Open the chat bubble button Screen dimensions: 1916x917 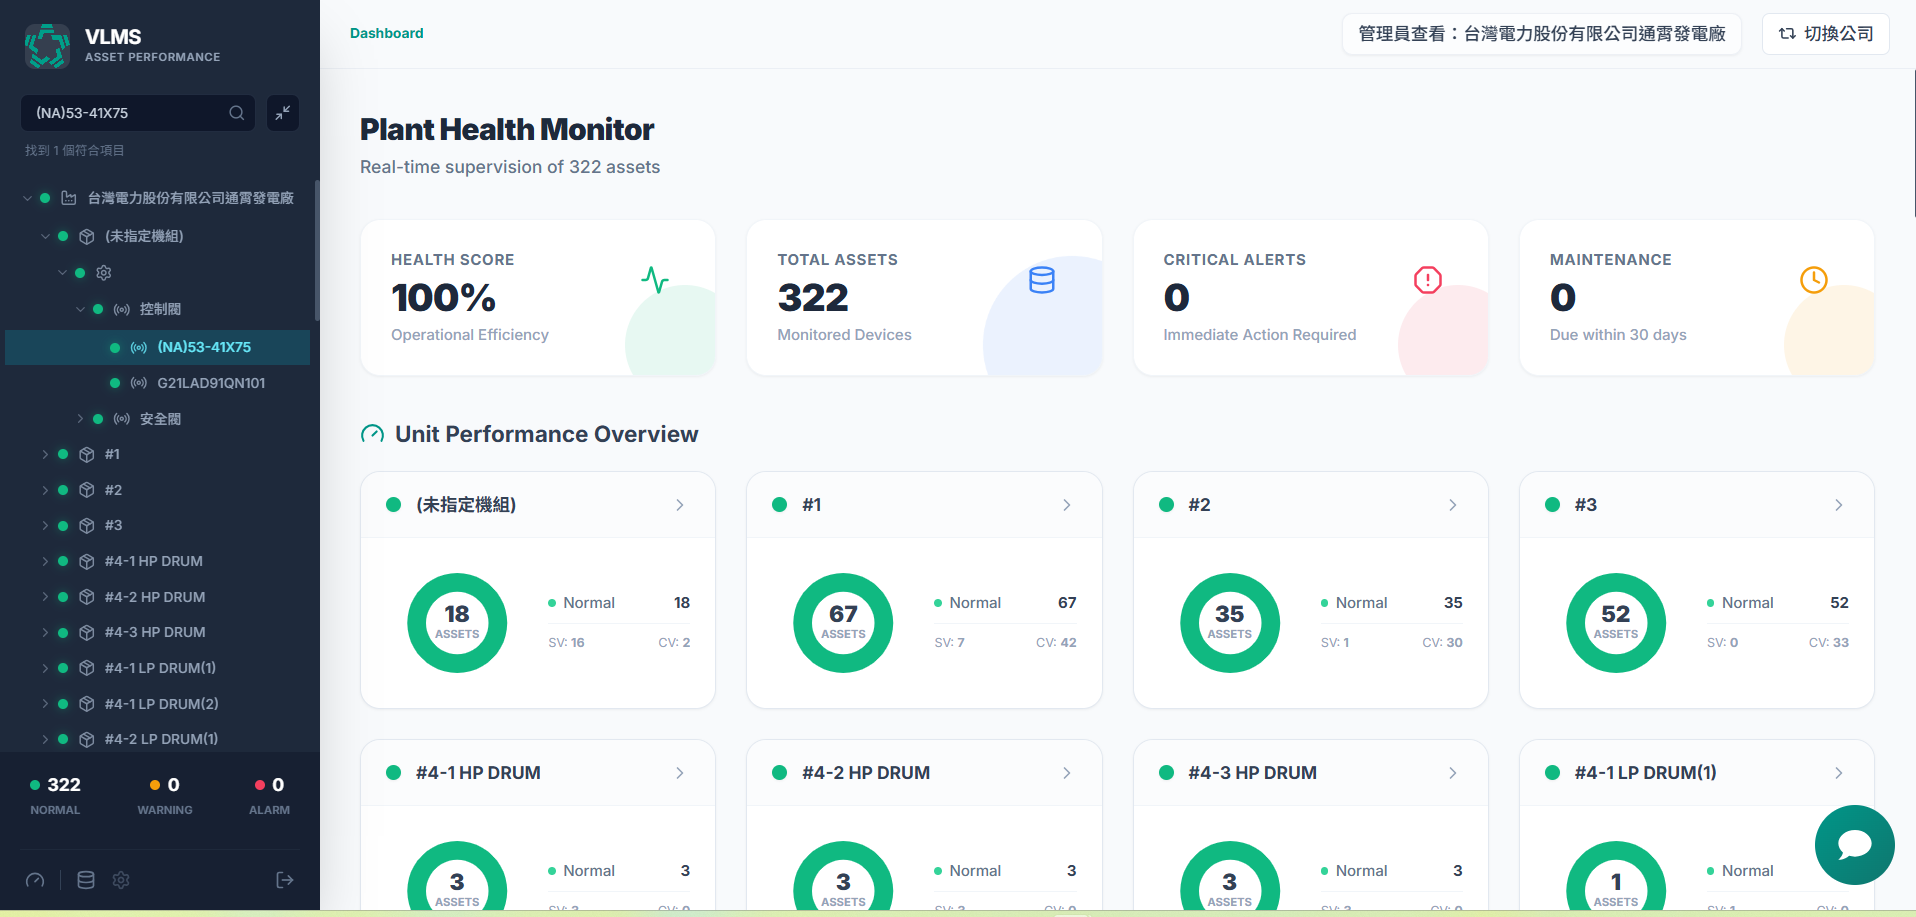(x=1854, y=845)
